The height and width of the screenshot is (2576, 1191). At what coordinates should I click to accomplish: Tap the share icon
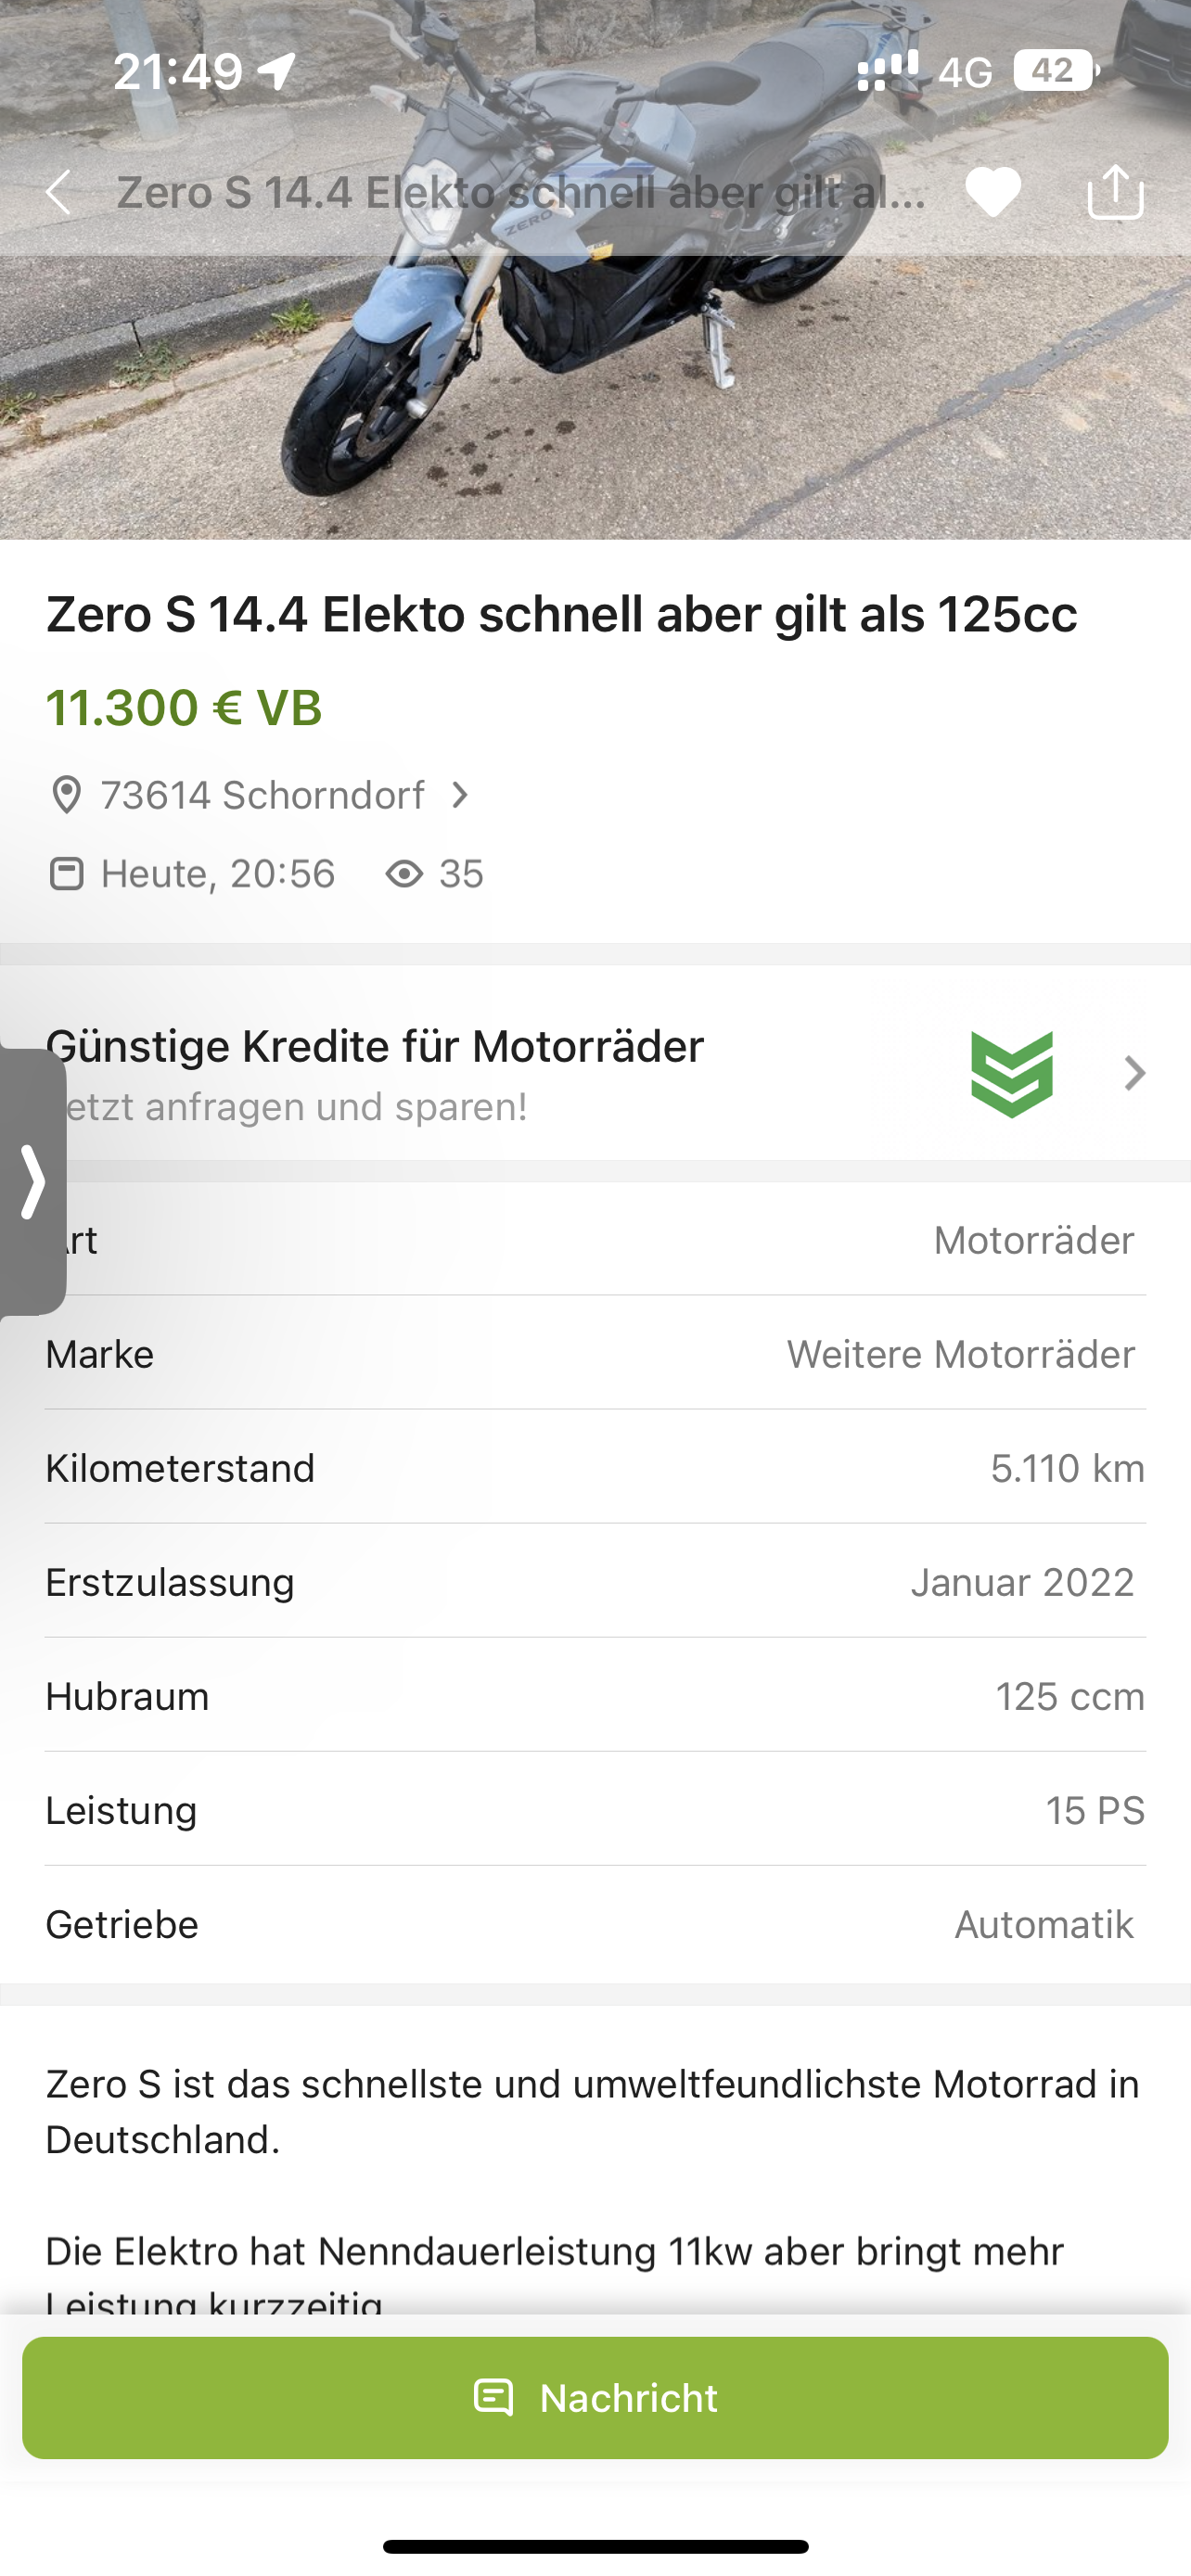[x=1115, y=192]
